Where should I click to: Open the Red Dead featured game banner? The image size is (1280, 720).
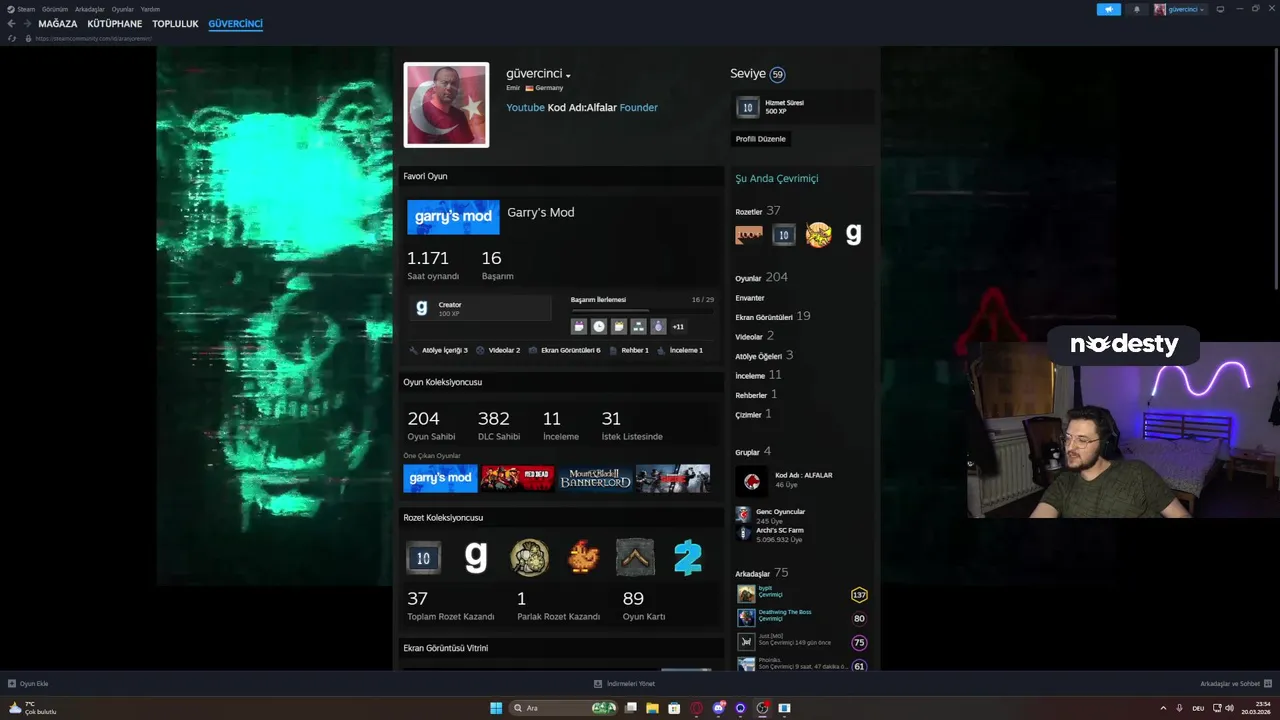[517, 478]
